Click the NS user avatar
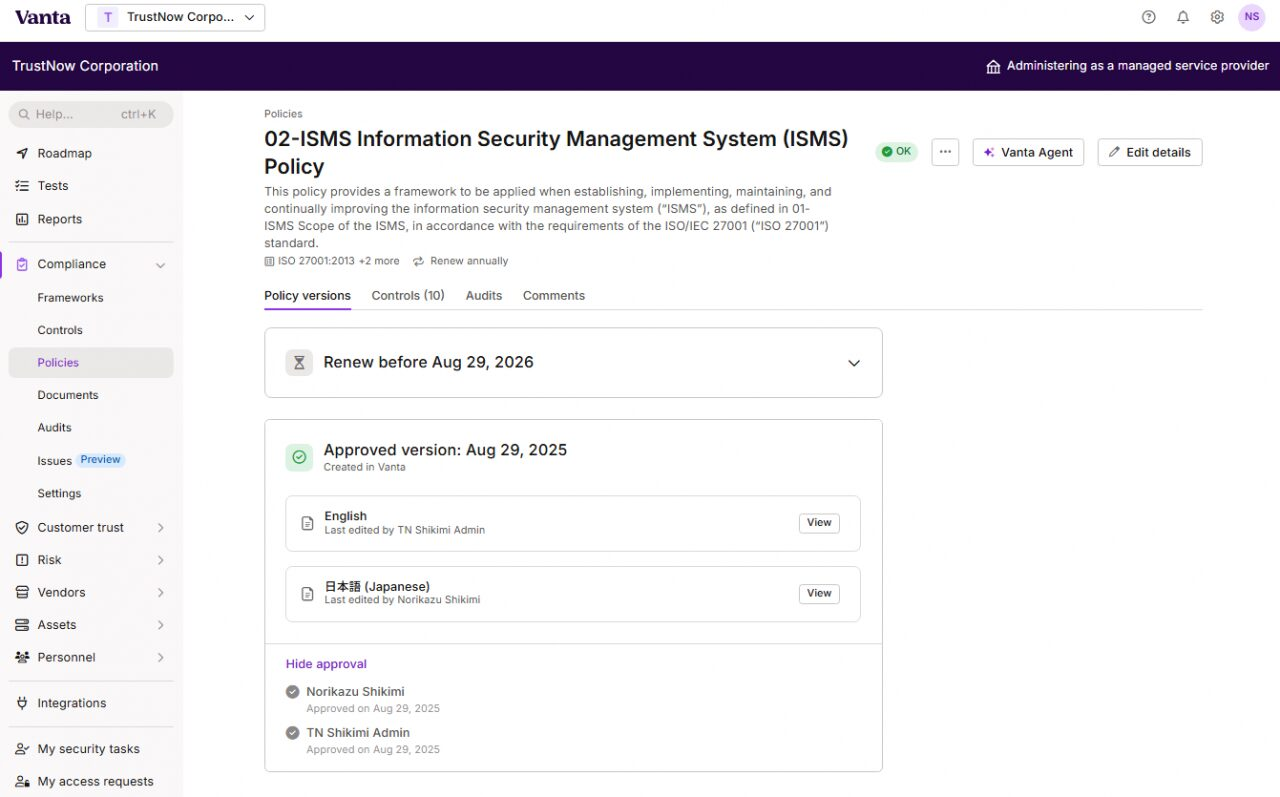 pyautogui.click(x=1252, y=17)
